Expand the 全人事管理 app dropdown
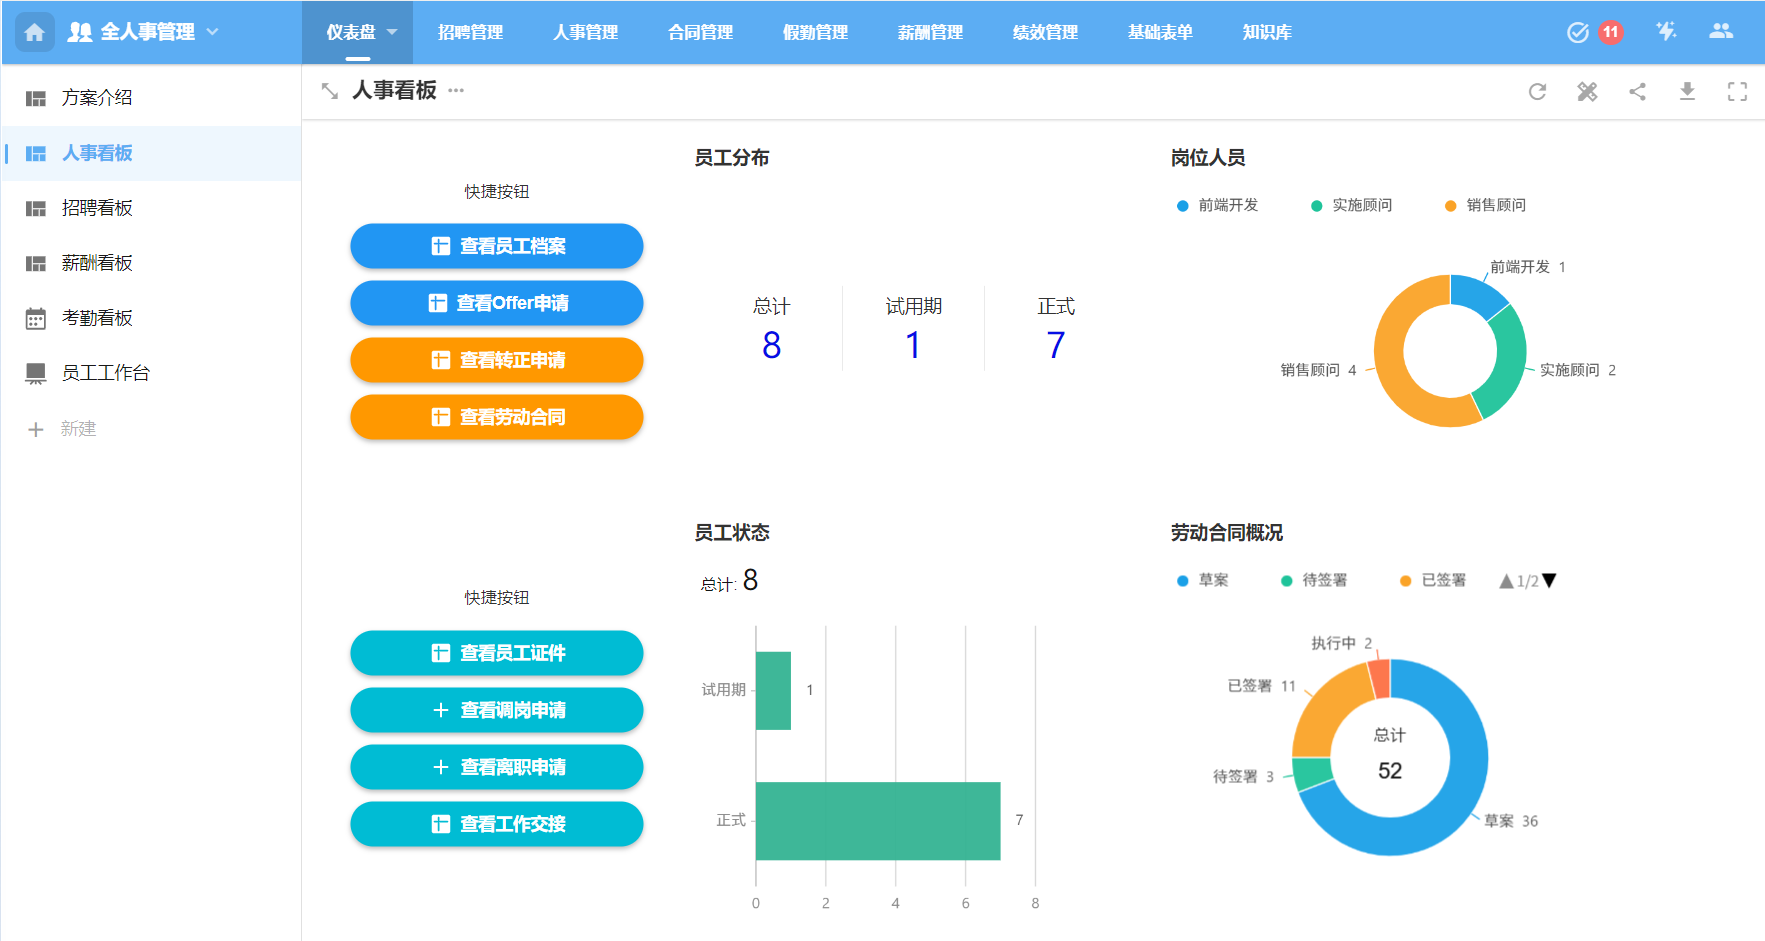The image size is (1765, 941). tap(212, 32)
